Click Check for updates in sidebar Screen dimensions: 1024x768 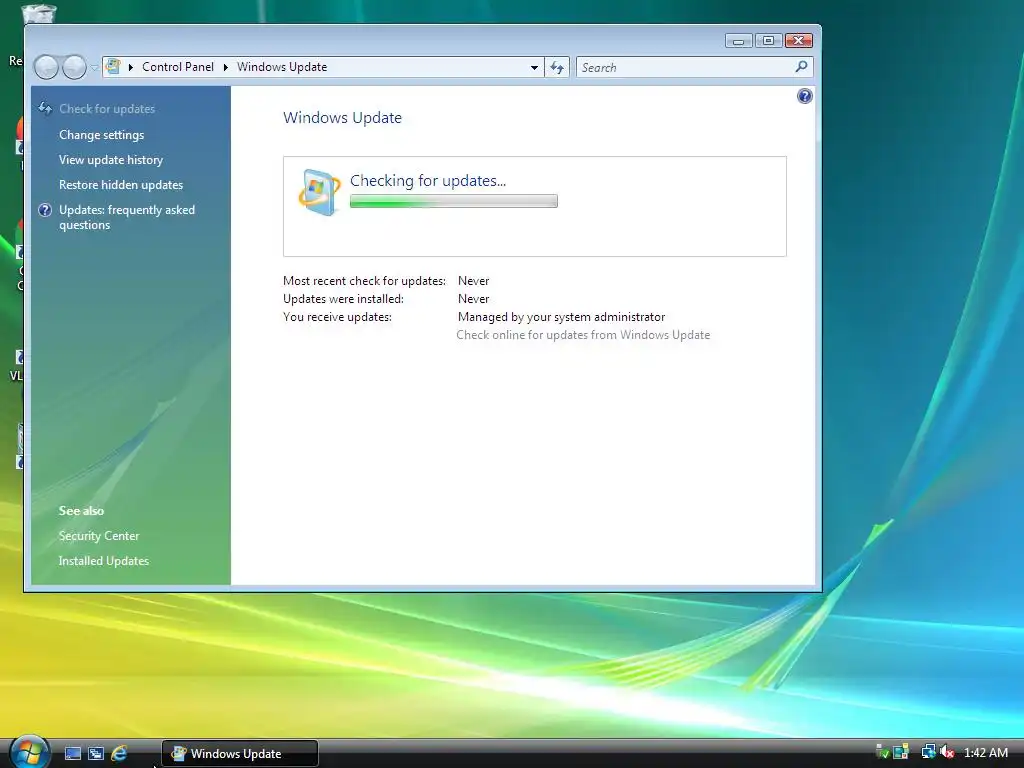tap(107, 109)
